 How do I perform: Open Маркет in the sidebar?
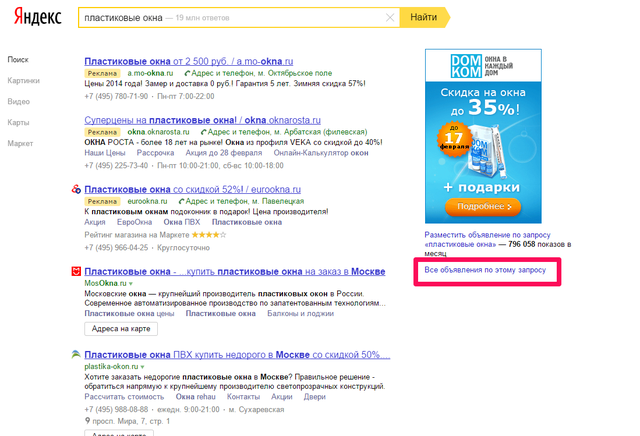(x=20, y=144)
